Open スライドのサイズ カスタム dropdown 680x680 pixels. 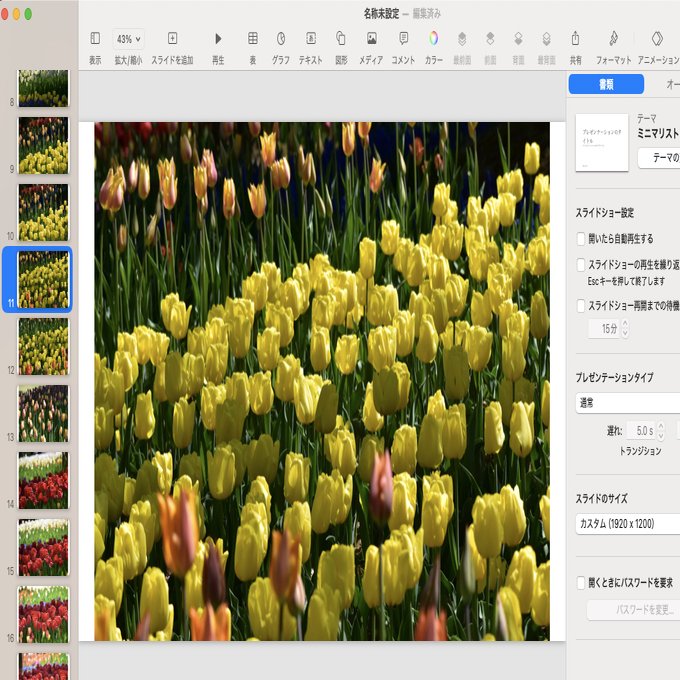(628, 524)
